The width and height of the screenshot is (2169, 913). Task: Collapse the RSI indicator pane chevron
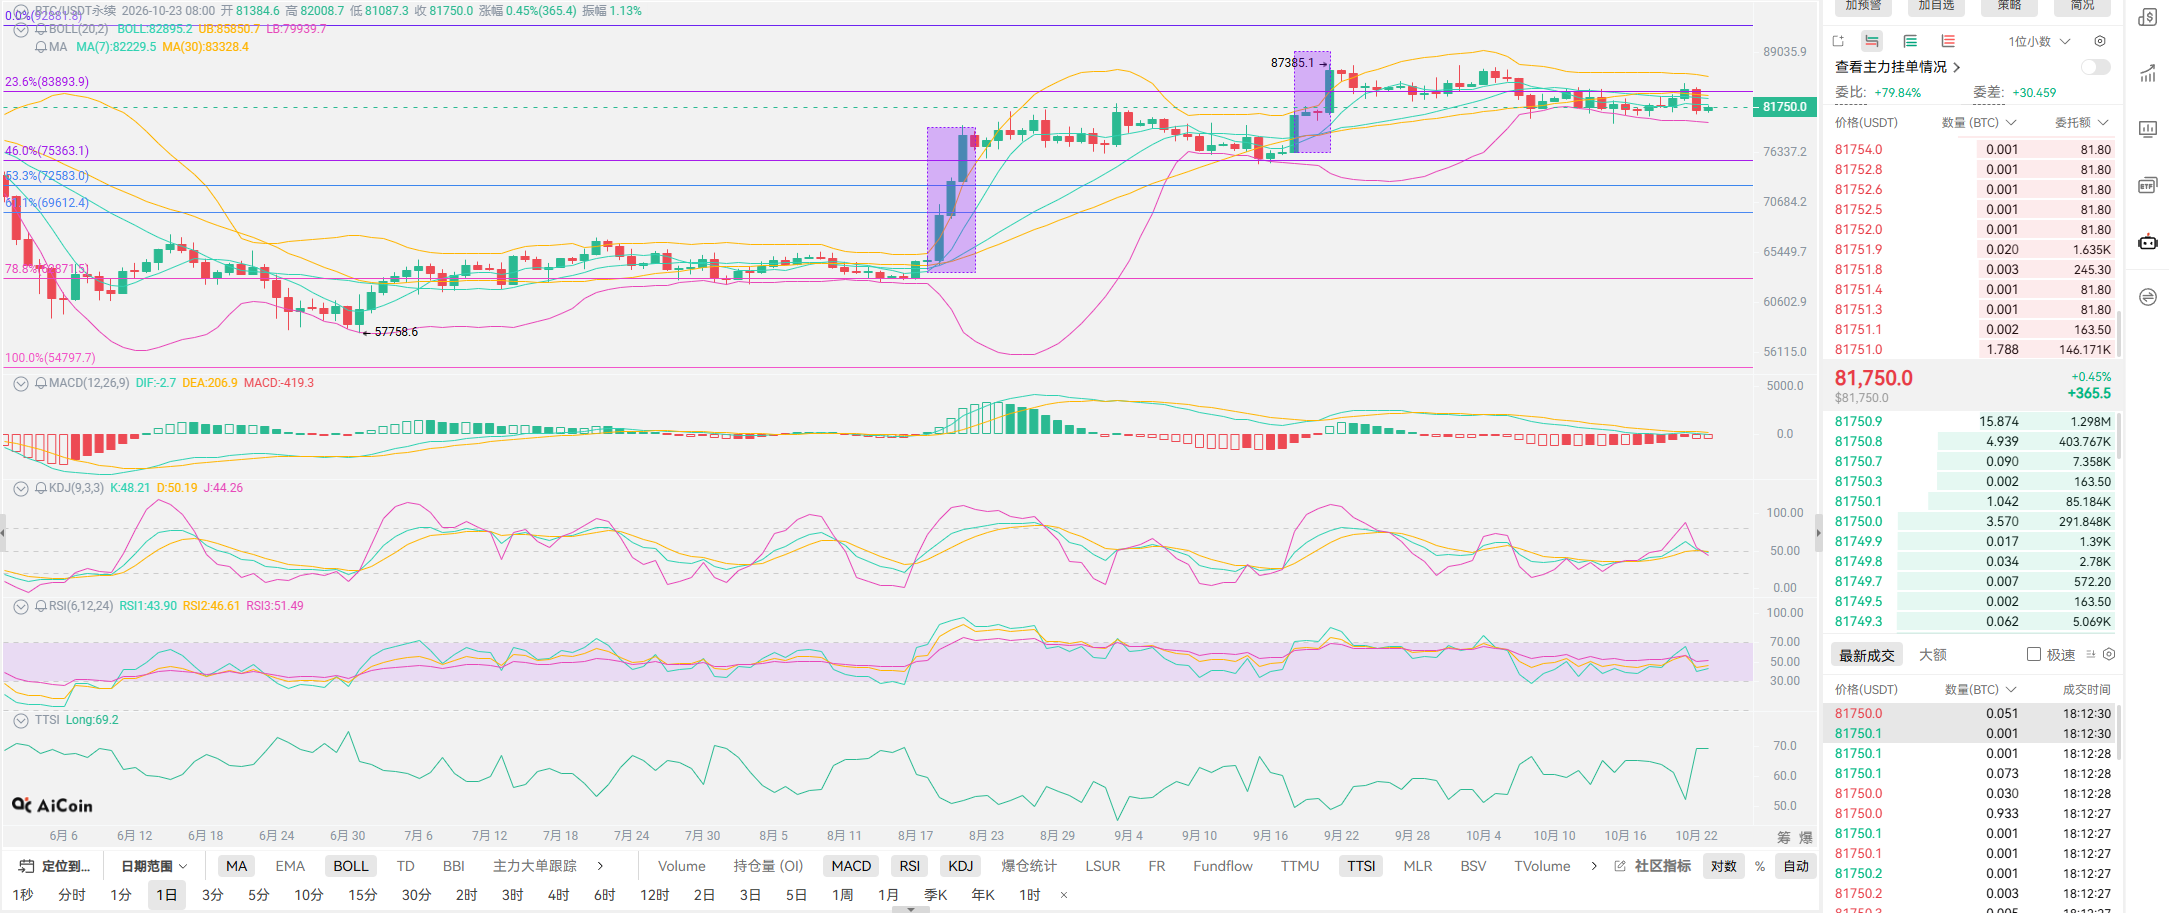(20, 606)
